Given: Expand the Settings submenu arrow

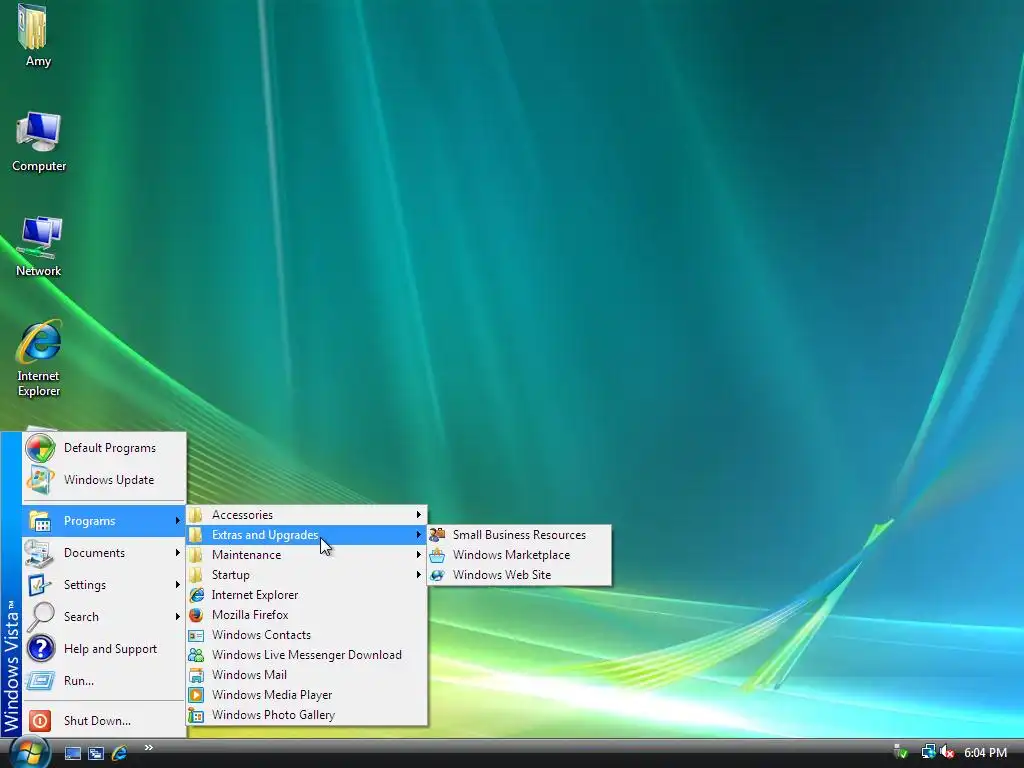Looking at the screenshot, I should [177, 585].
